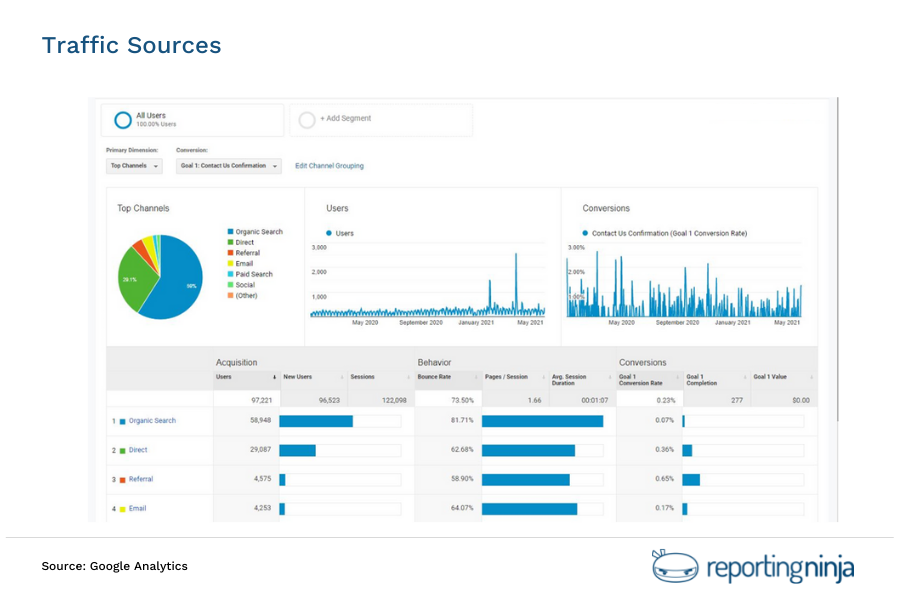Click the Direct legend color square

[x=232, y=240]
